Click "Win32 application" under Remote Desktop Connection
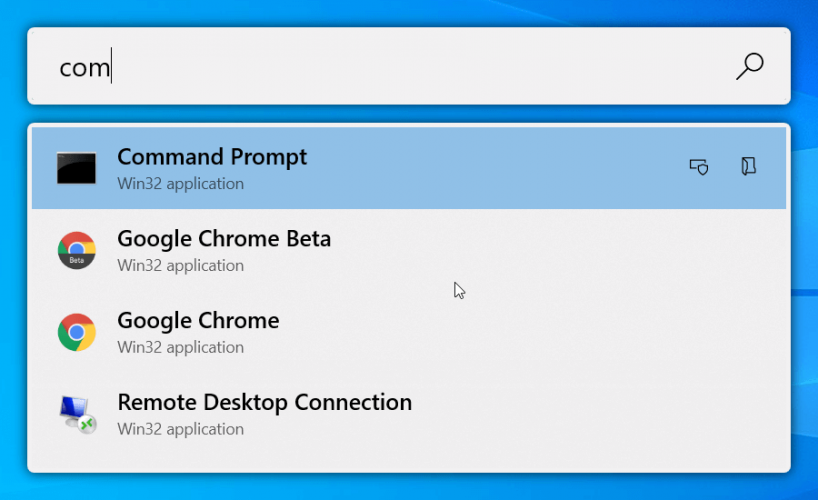Viewport: 818px width, 500px height. coord(181,430)
